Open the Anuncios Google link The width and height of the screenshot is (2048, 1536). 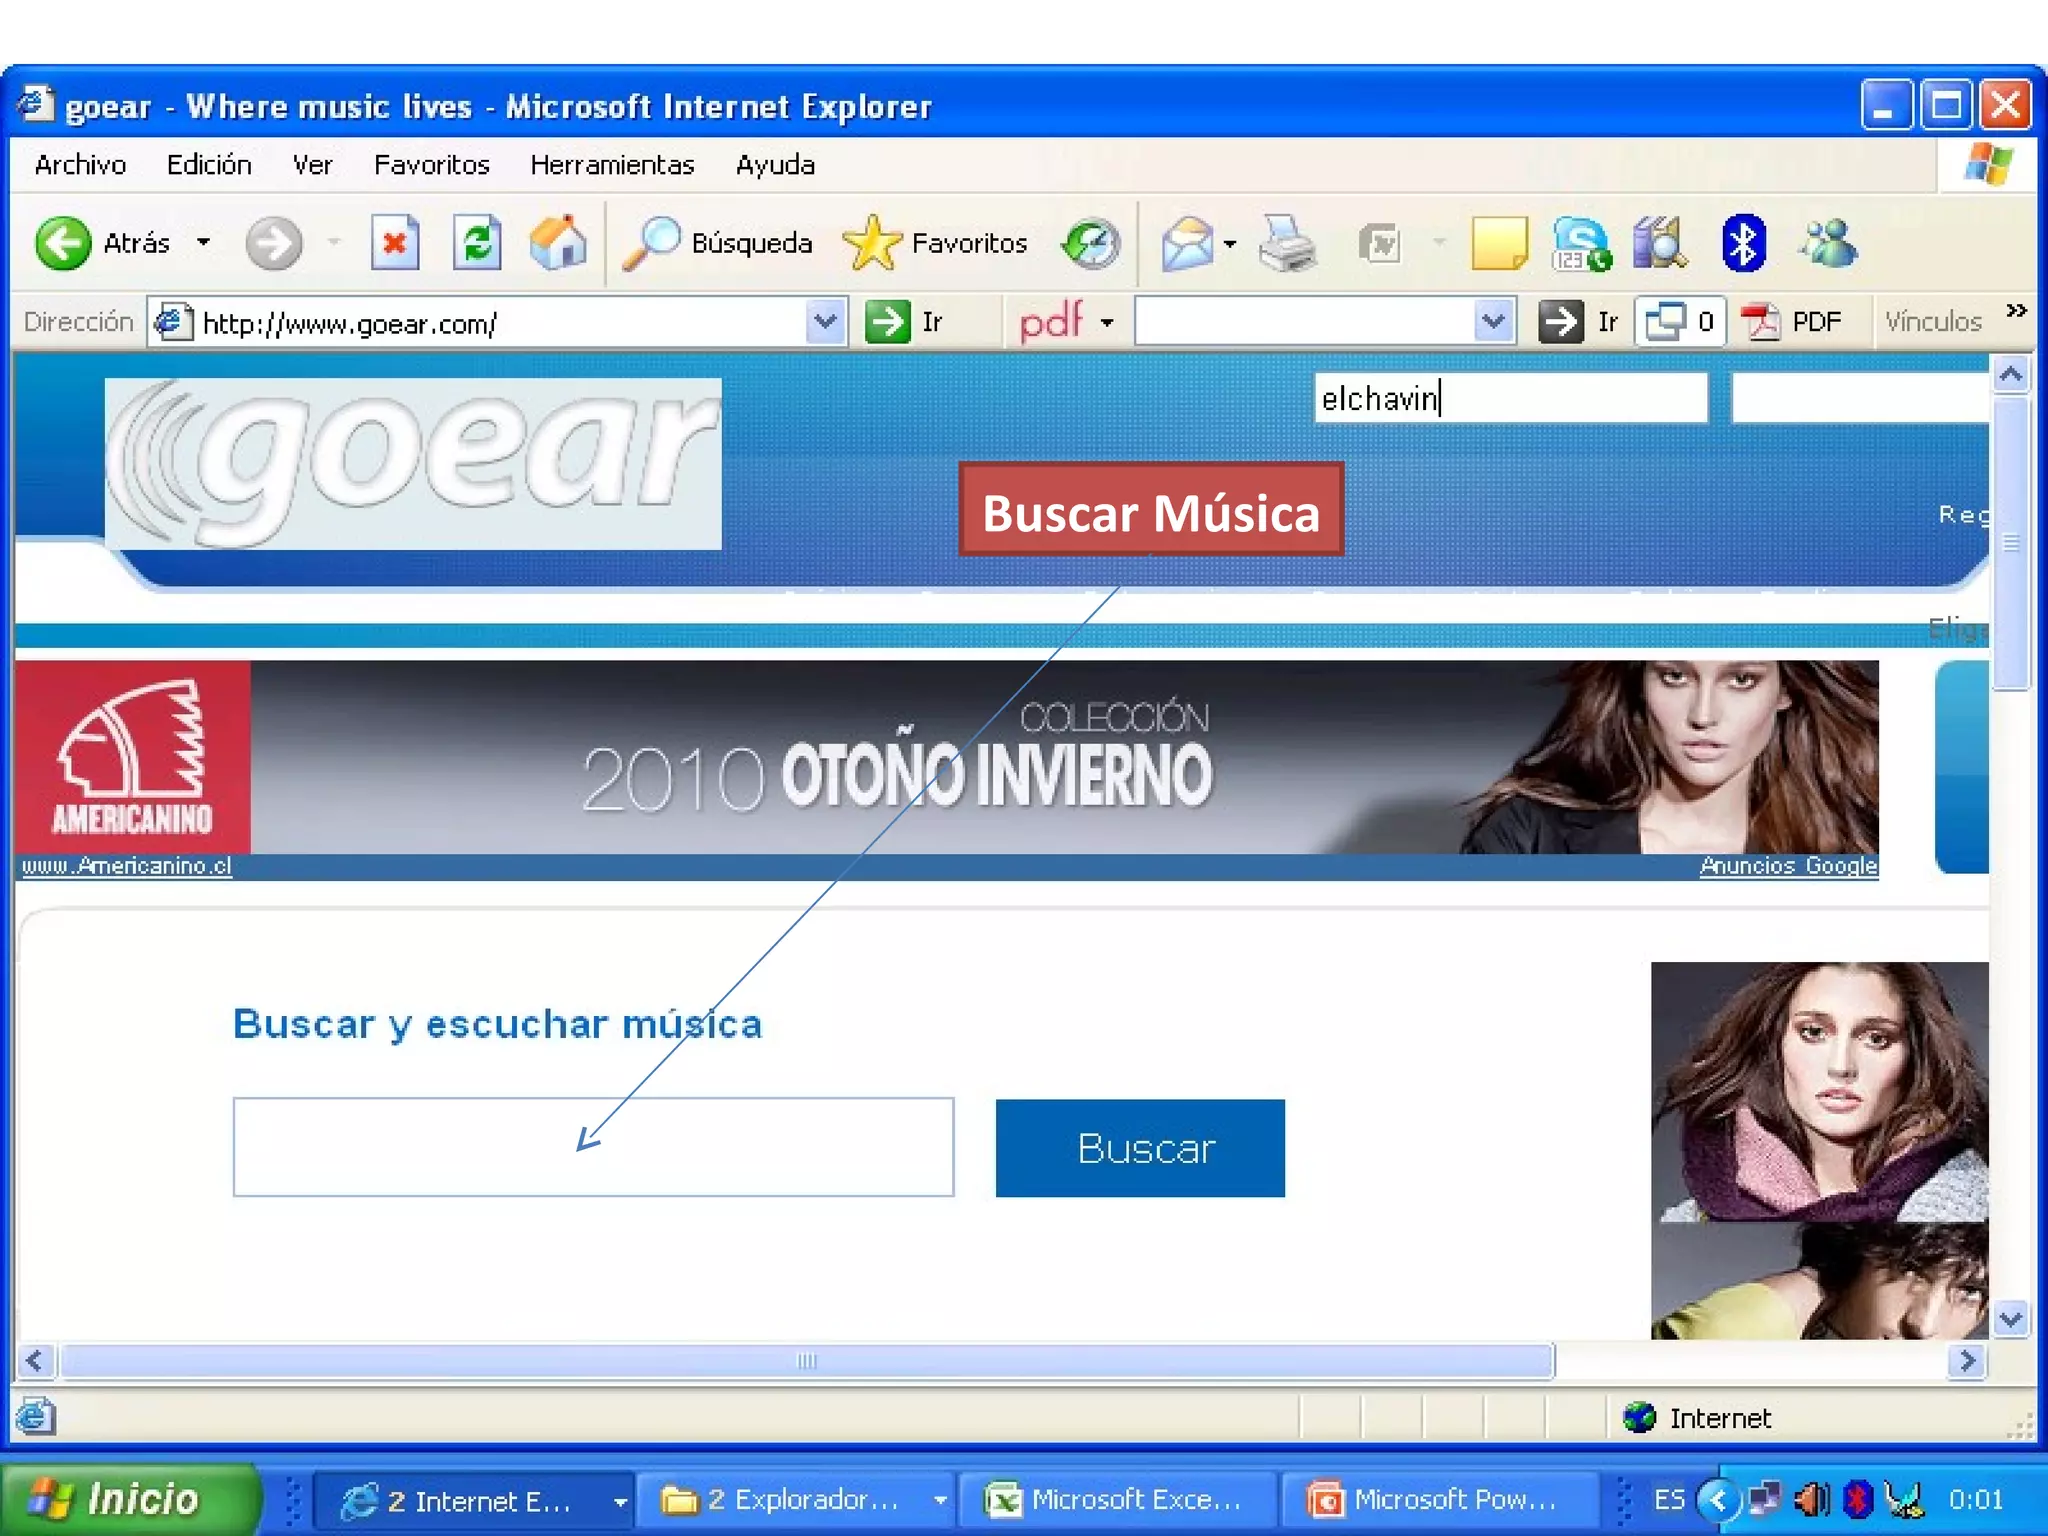pyautogui.click(x=1788, y=866)
